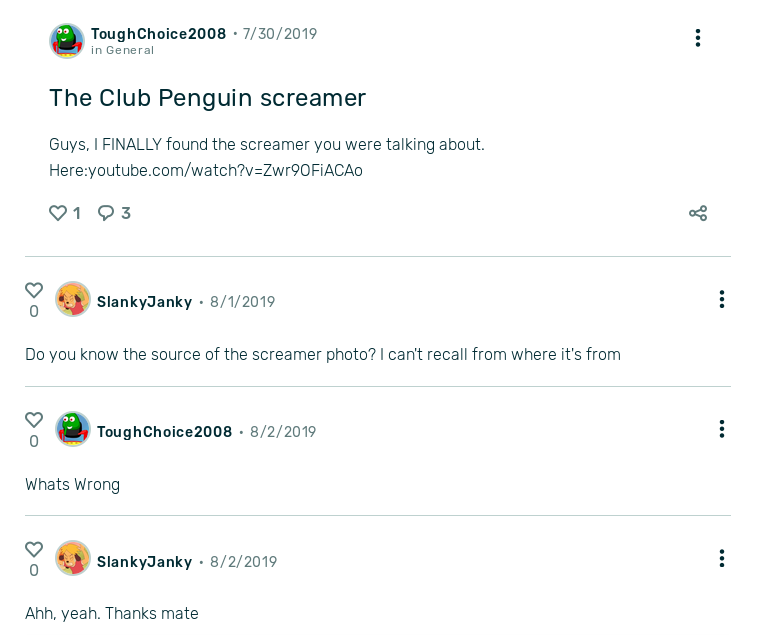
Task: Open ToughChoice2008 profile from post header
Action: tap(158, 34)
